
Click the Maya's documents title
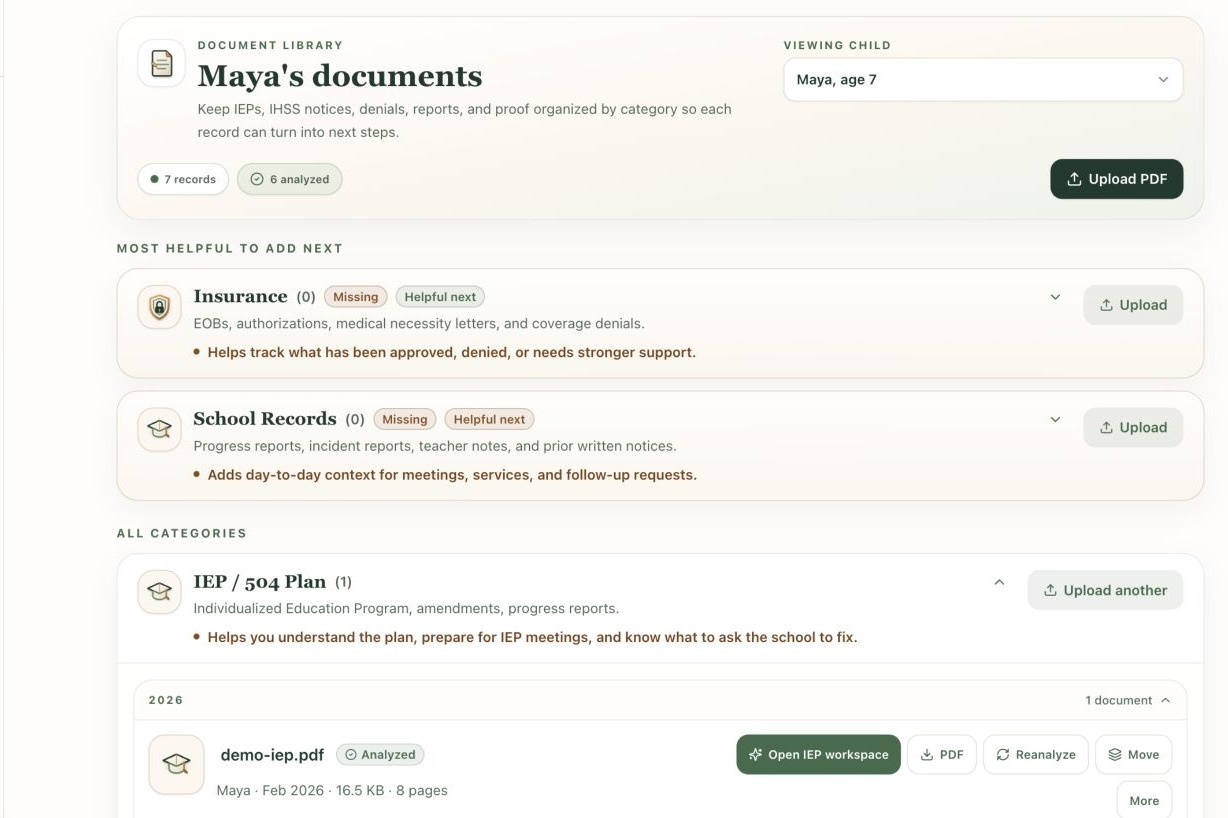[340, 76]
